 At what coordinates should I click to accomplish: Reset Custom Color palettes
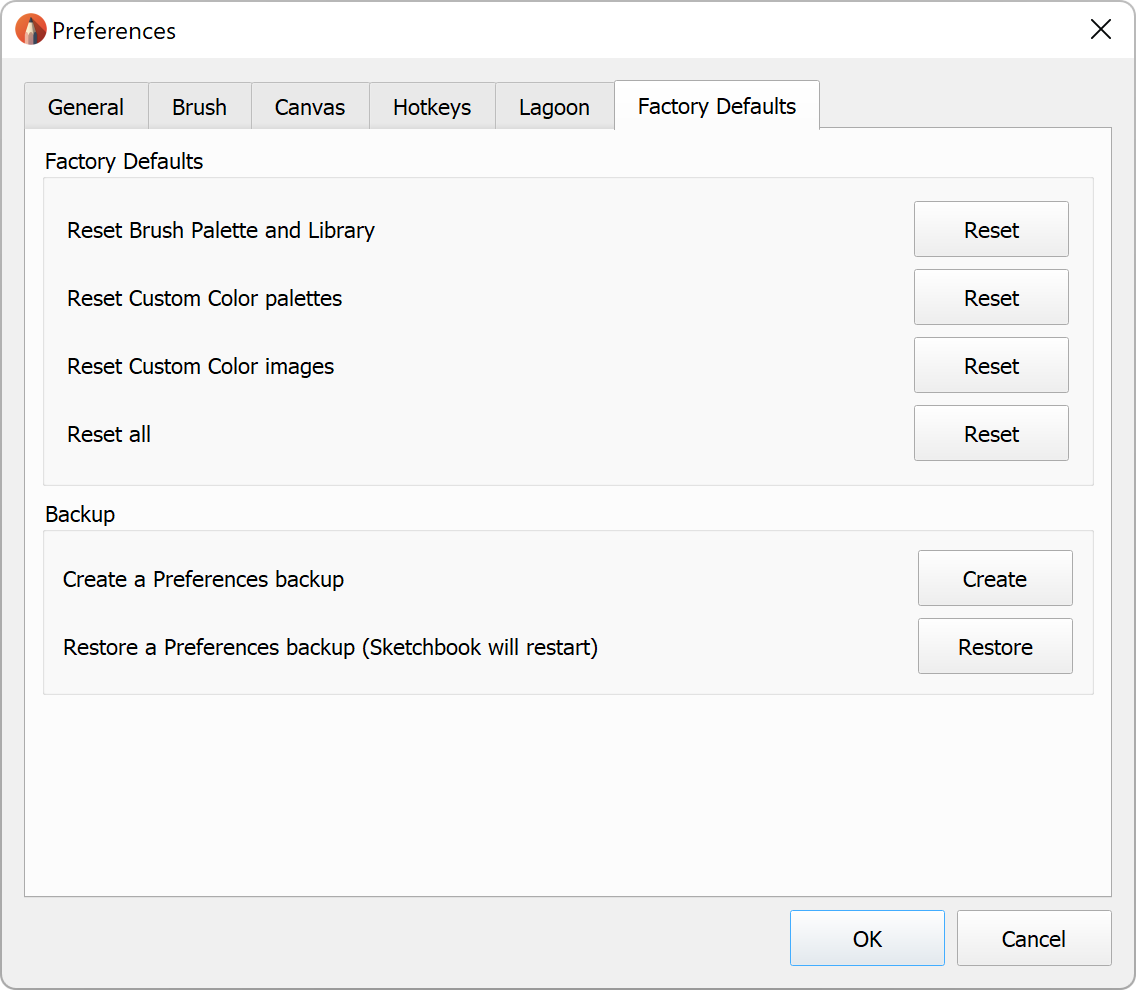[x=991, y=298]
